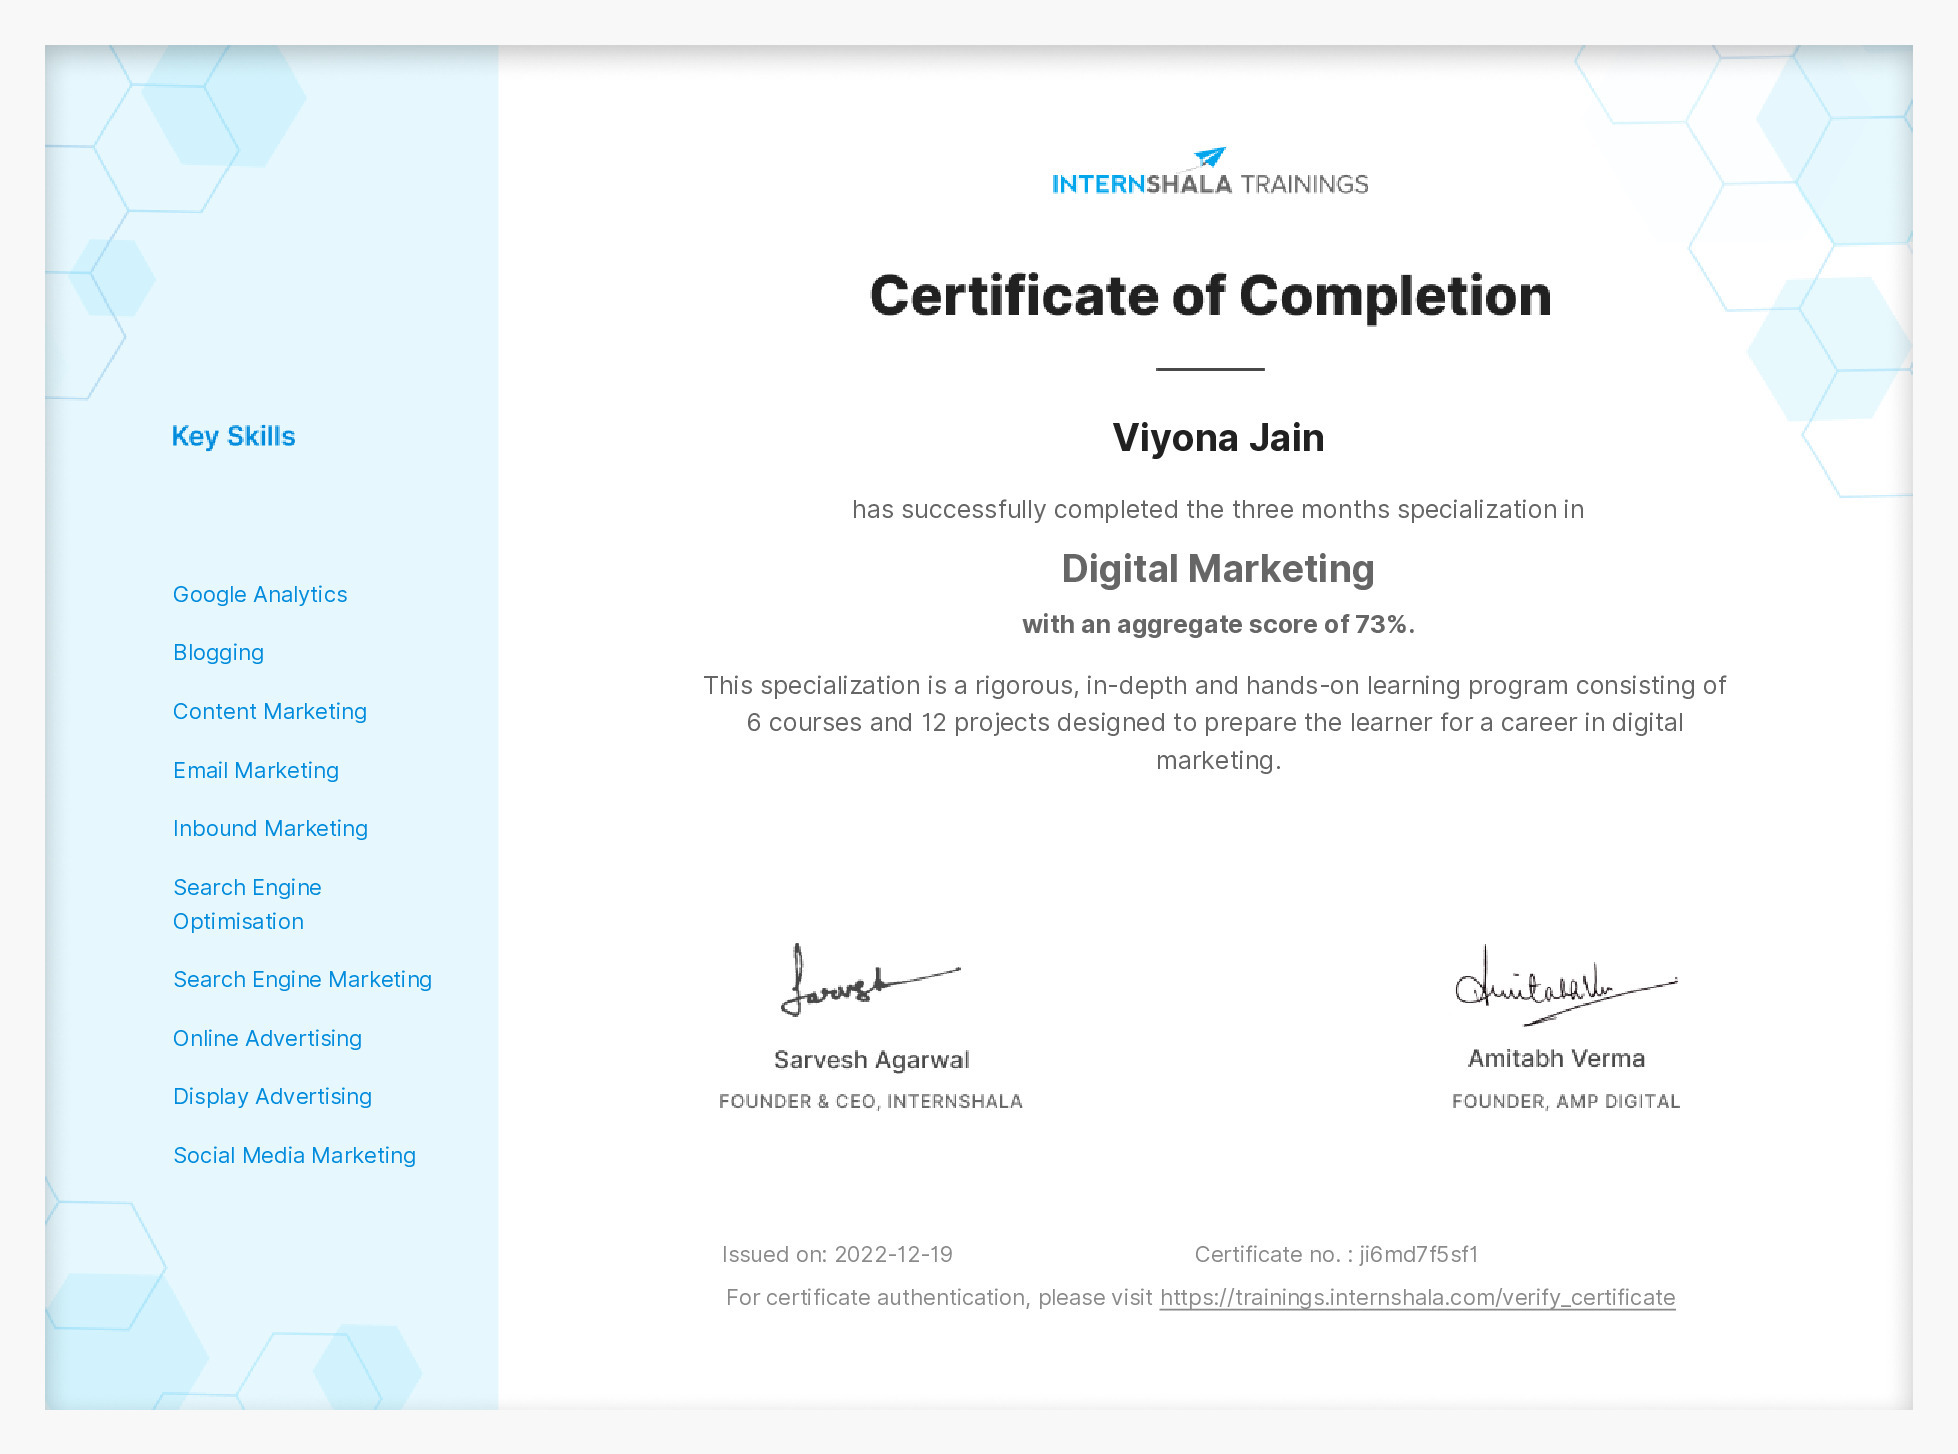The height and width of the screenshot is (1454, 1958).
Task: Expand the Inbound Marketing skill
Action: click(270, 828)
